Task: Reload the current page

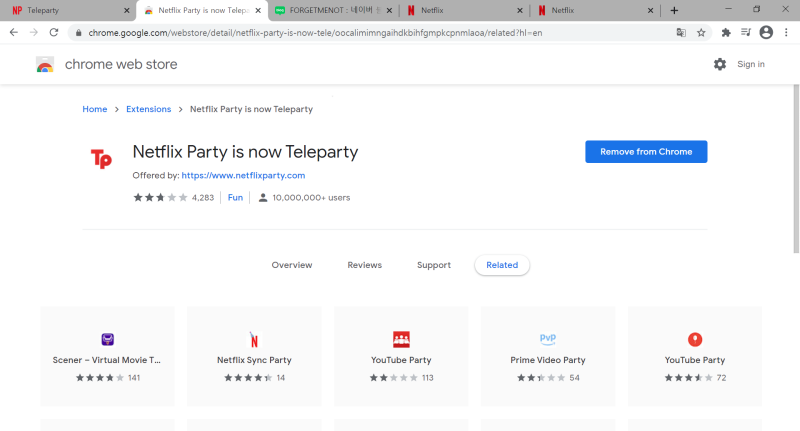Action: (54, 32)
